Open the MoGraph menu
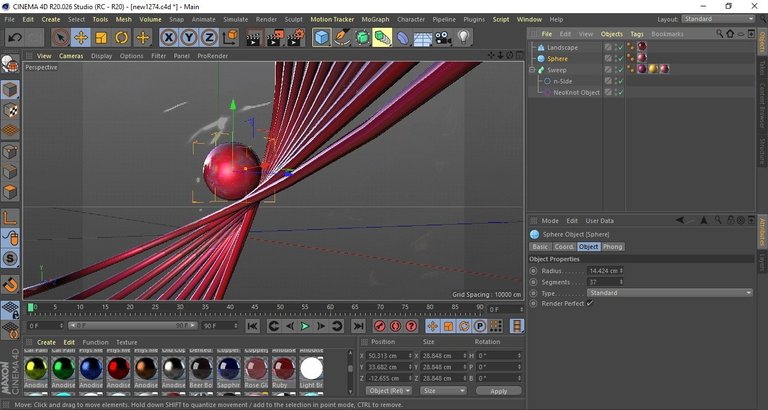 [x=375, y=20]
